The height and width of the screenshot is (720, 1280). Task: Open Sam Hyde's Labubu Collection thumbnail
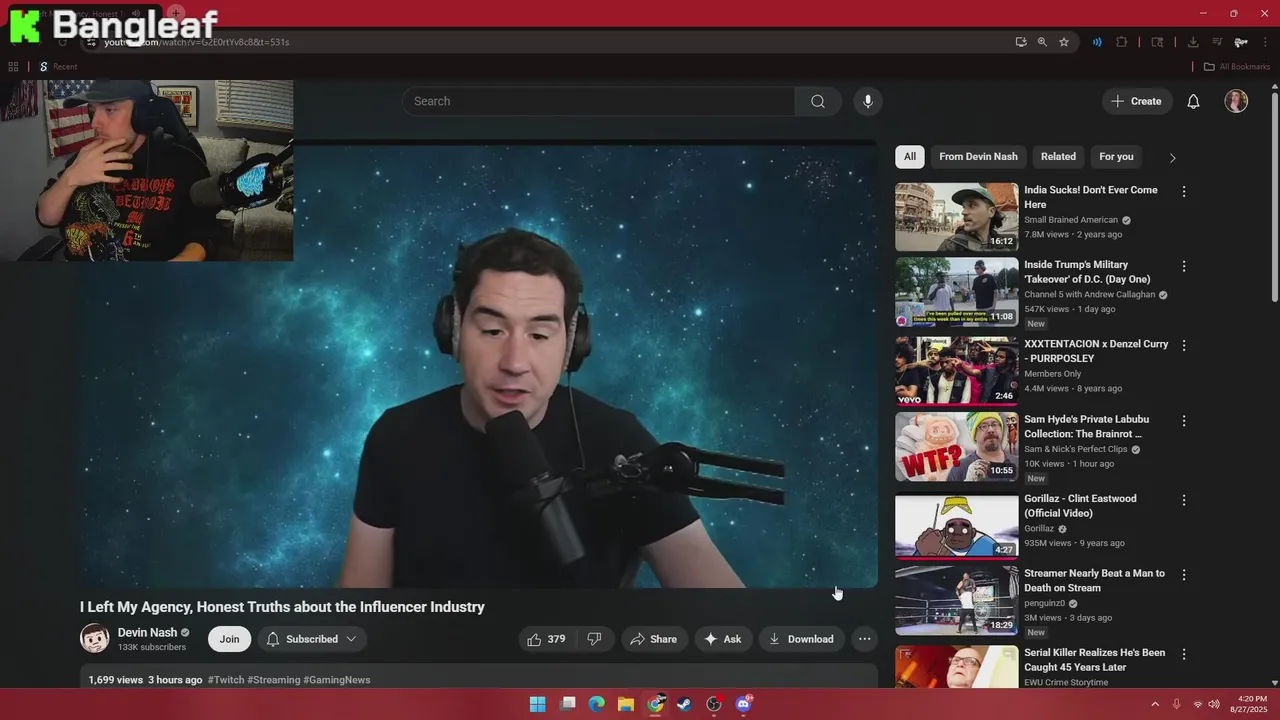[957, 446]
